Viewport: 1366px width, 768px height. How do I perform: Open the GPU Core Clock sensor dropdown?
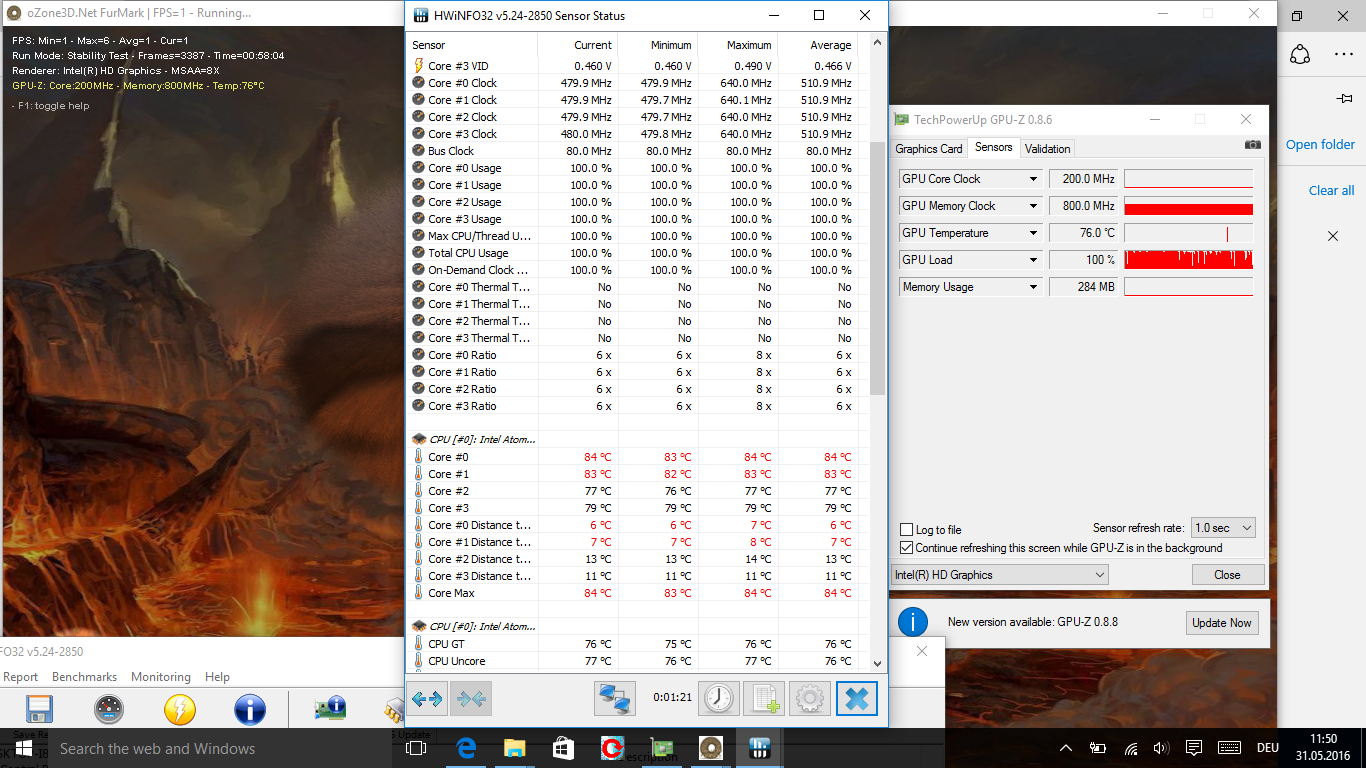coord(1034,179)
